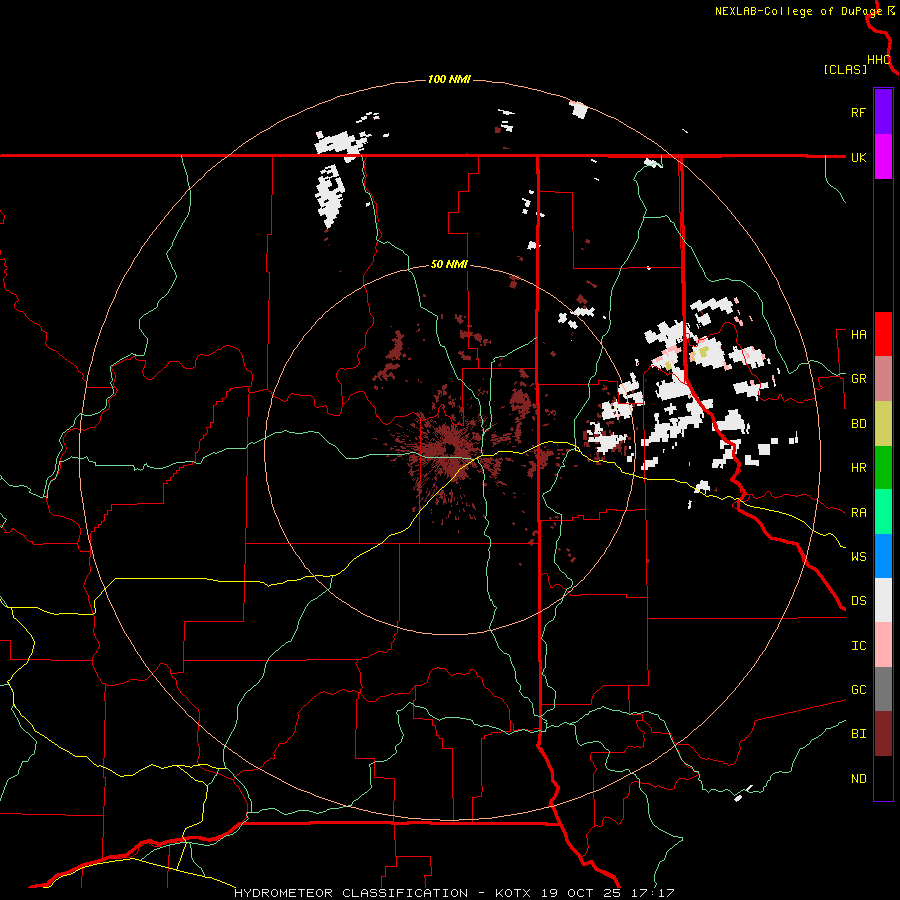The image size is (900, 900).
Task: Click the RF legend label
Action: click(x=858, y=112)
